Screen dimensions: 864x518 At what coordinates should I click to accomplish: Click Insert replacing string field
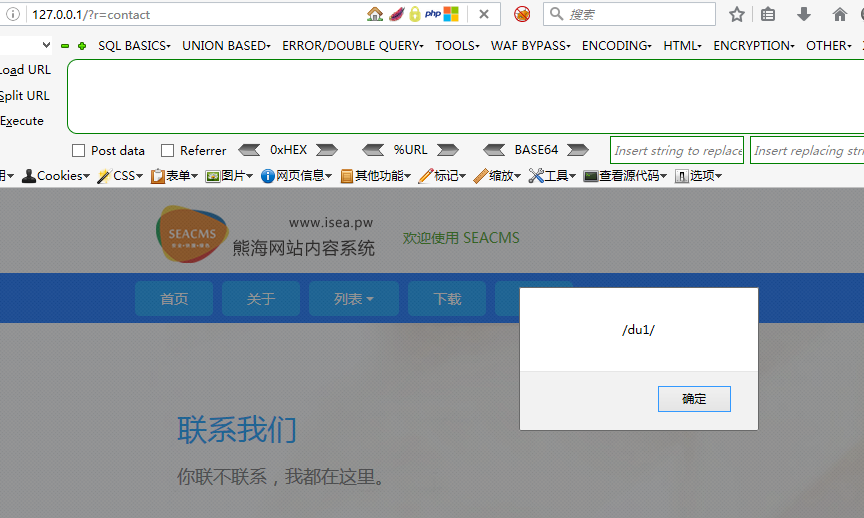point(807,150)
